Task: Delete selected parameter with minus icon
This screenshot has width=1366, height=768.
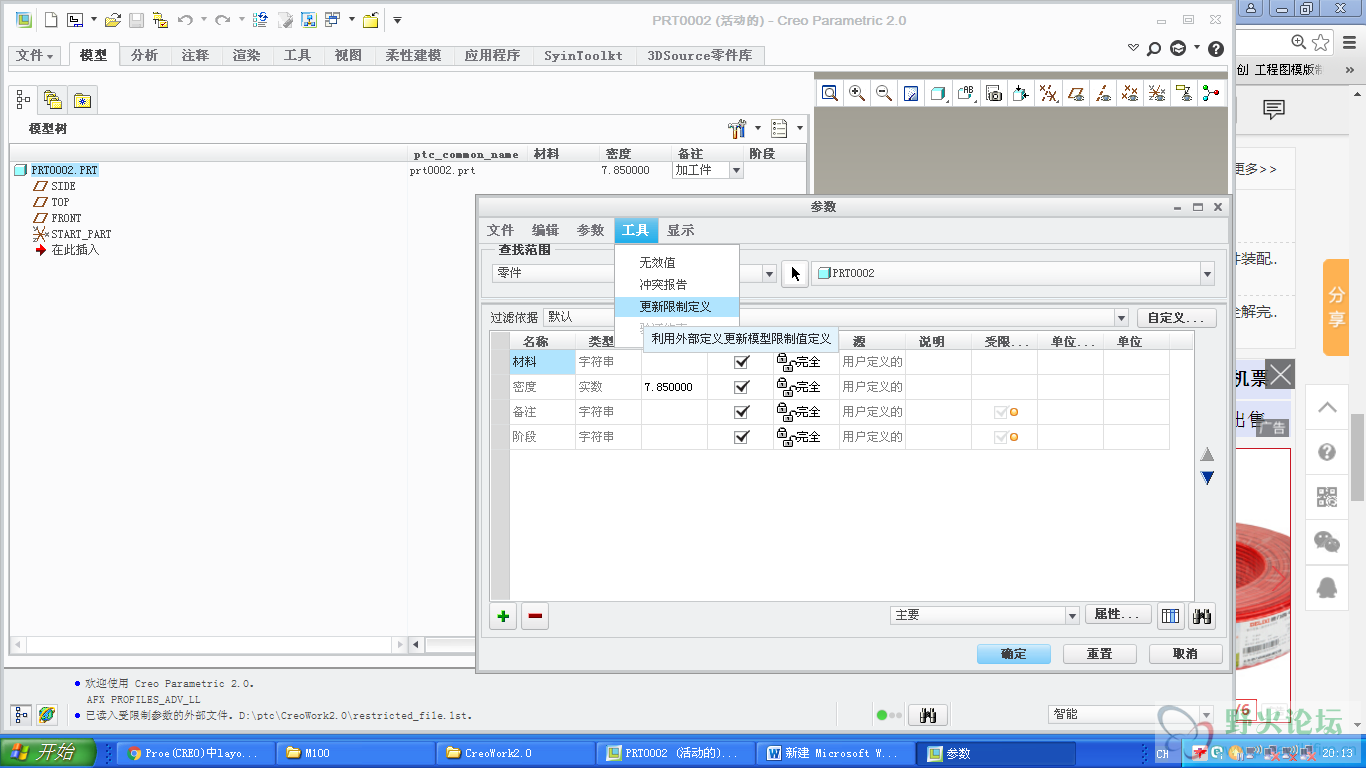Action: [535, 616]
